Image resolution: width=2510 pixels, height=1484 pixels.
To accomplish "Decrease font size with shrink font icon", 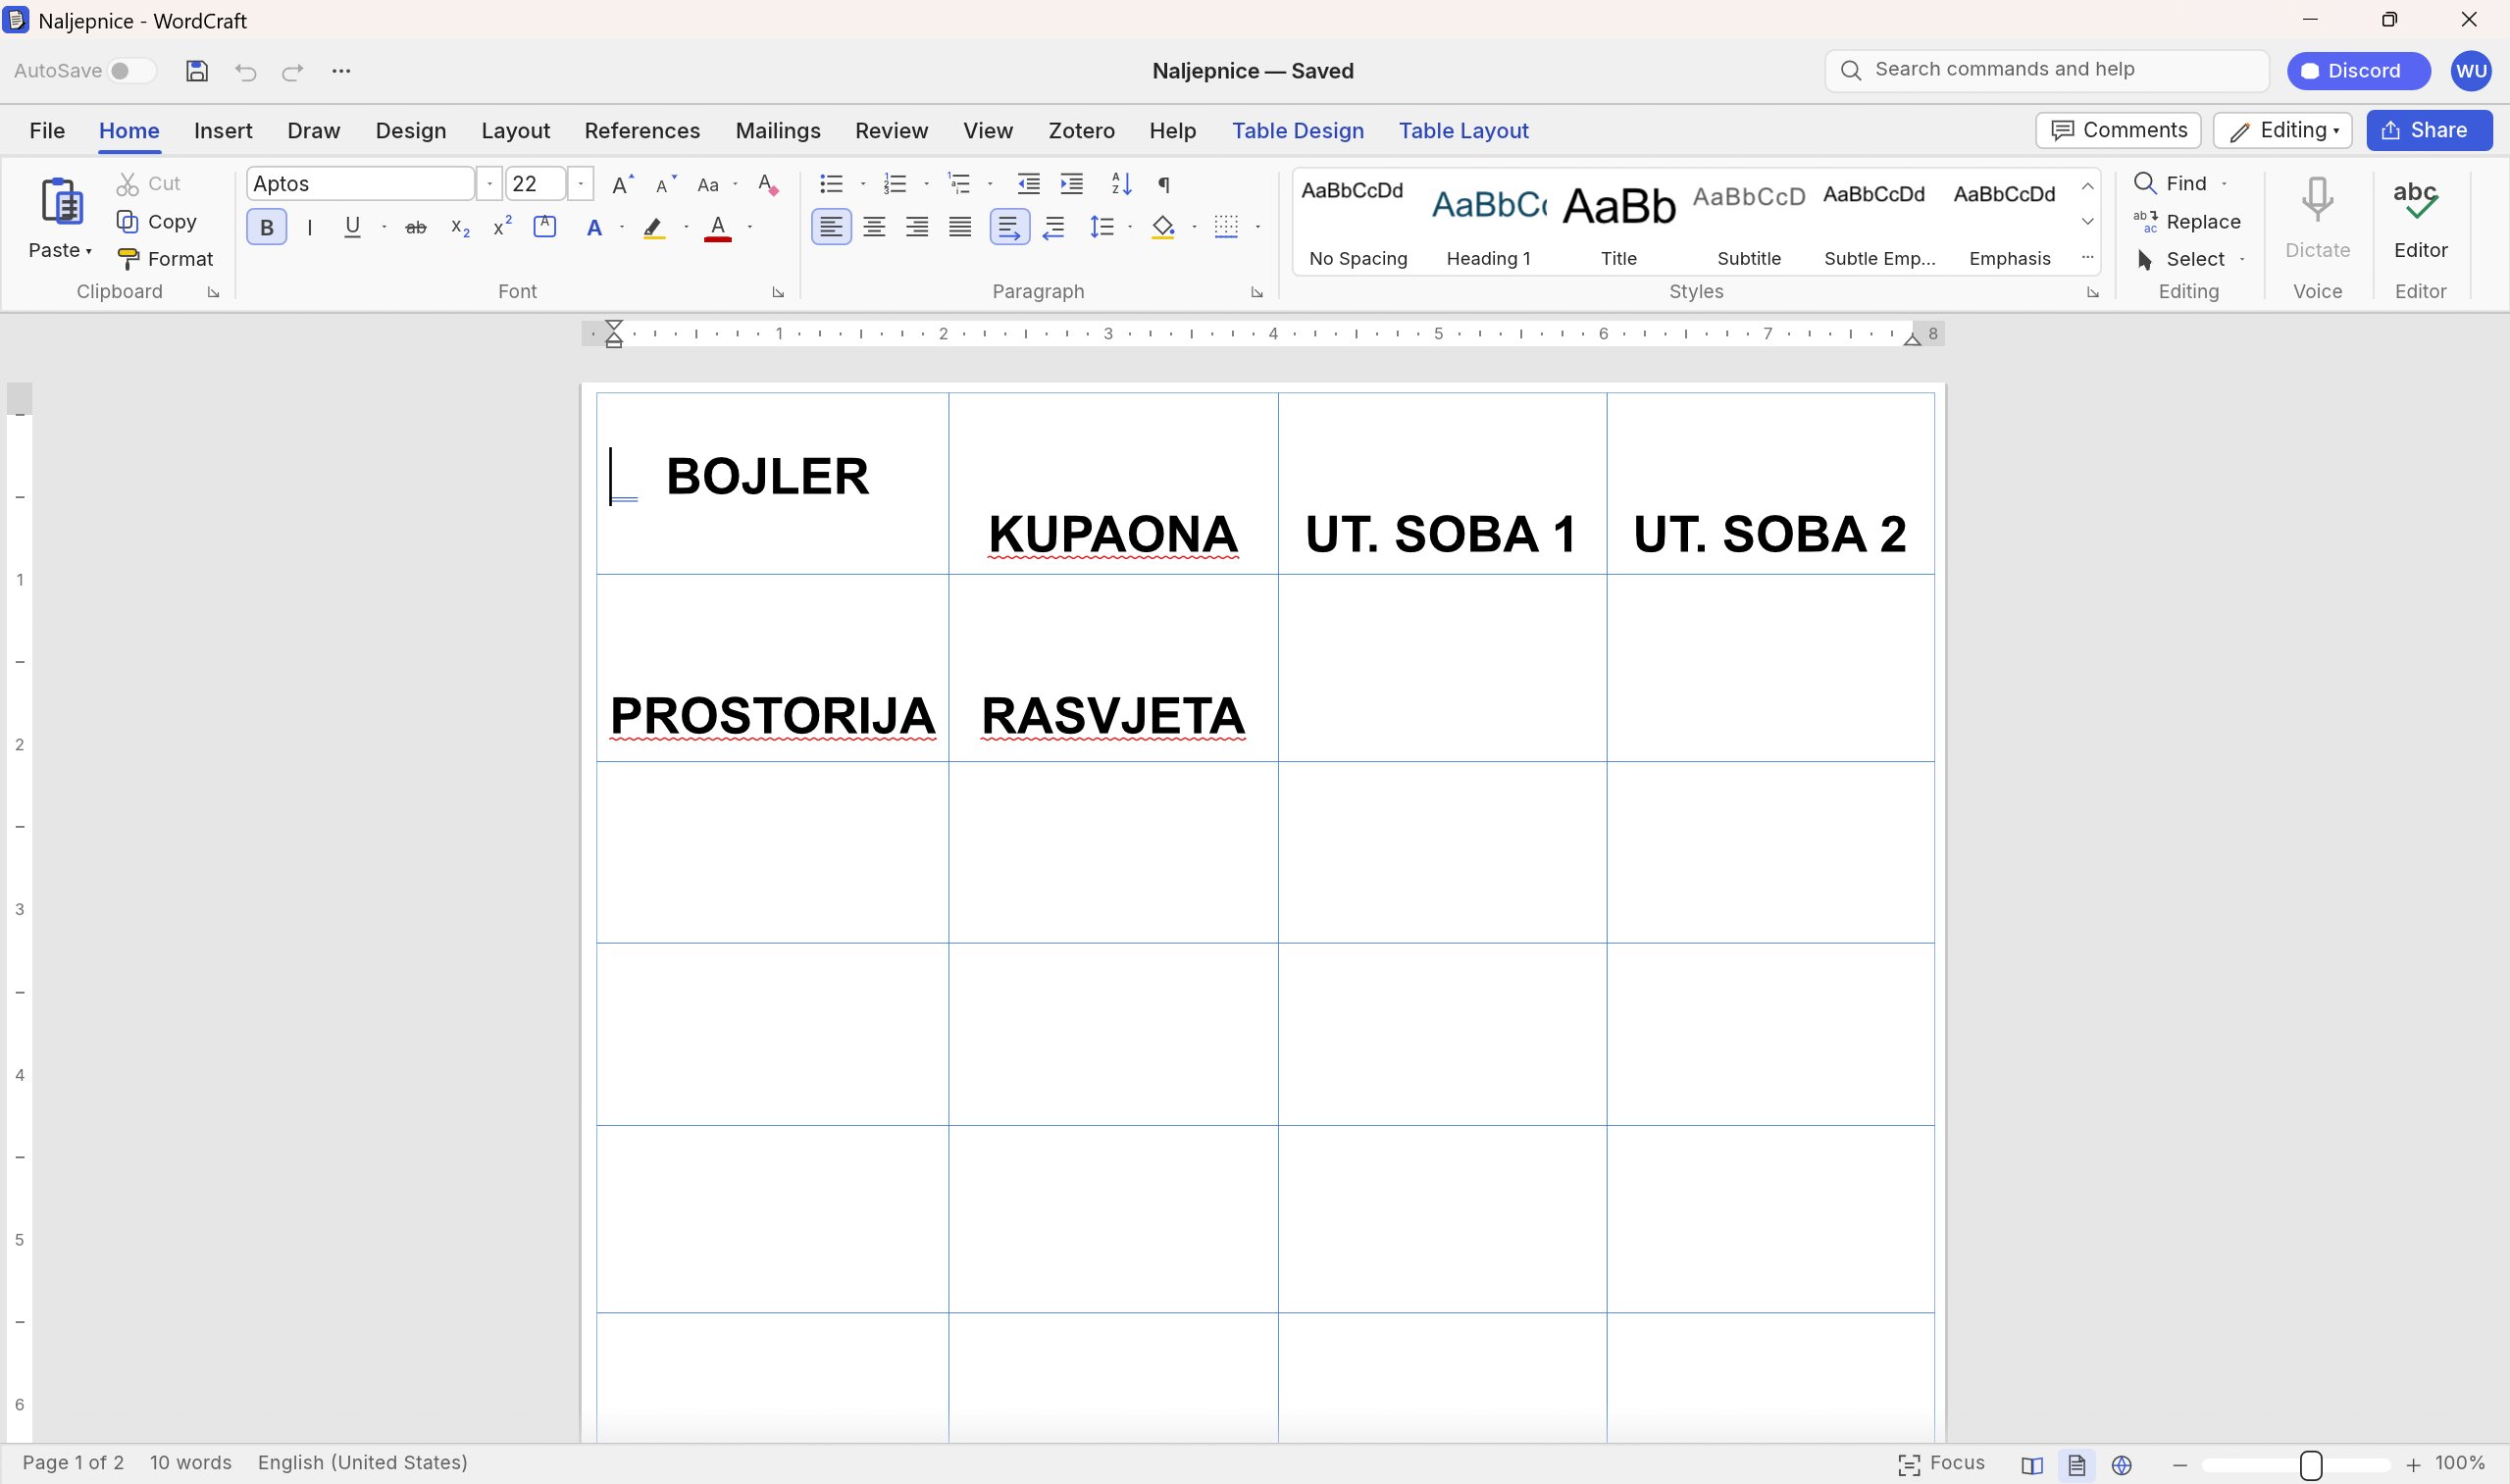I will 665,184.
